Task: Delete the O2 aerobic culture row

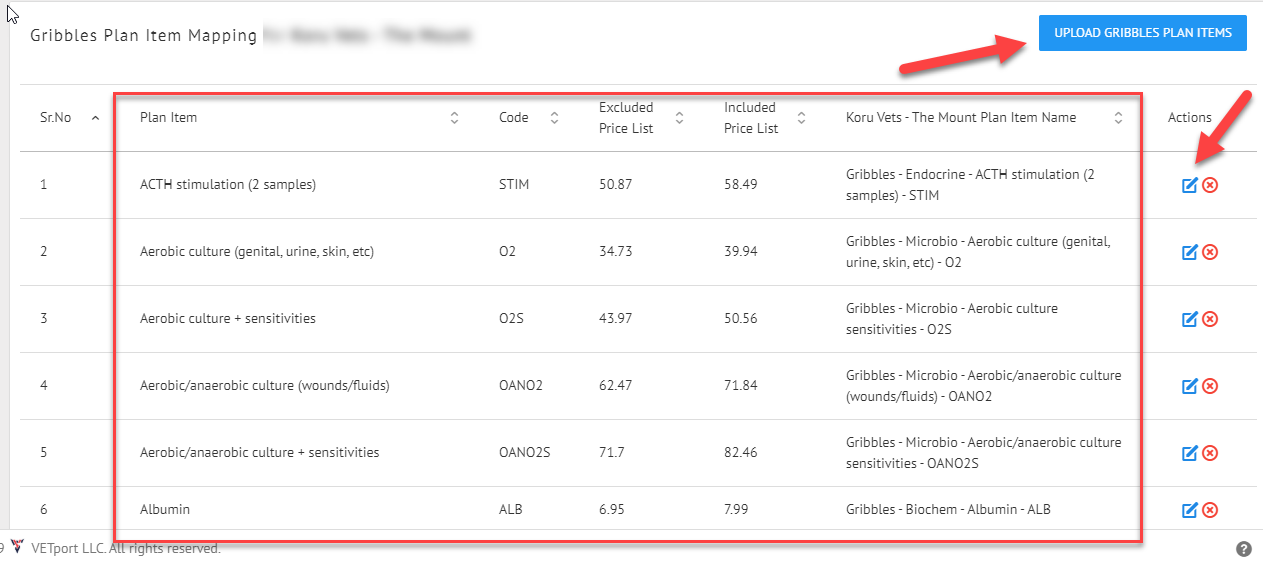Action: pyautogui.click(x=1210, y=252)
